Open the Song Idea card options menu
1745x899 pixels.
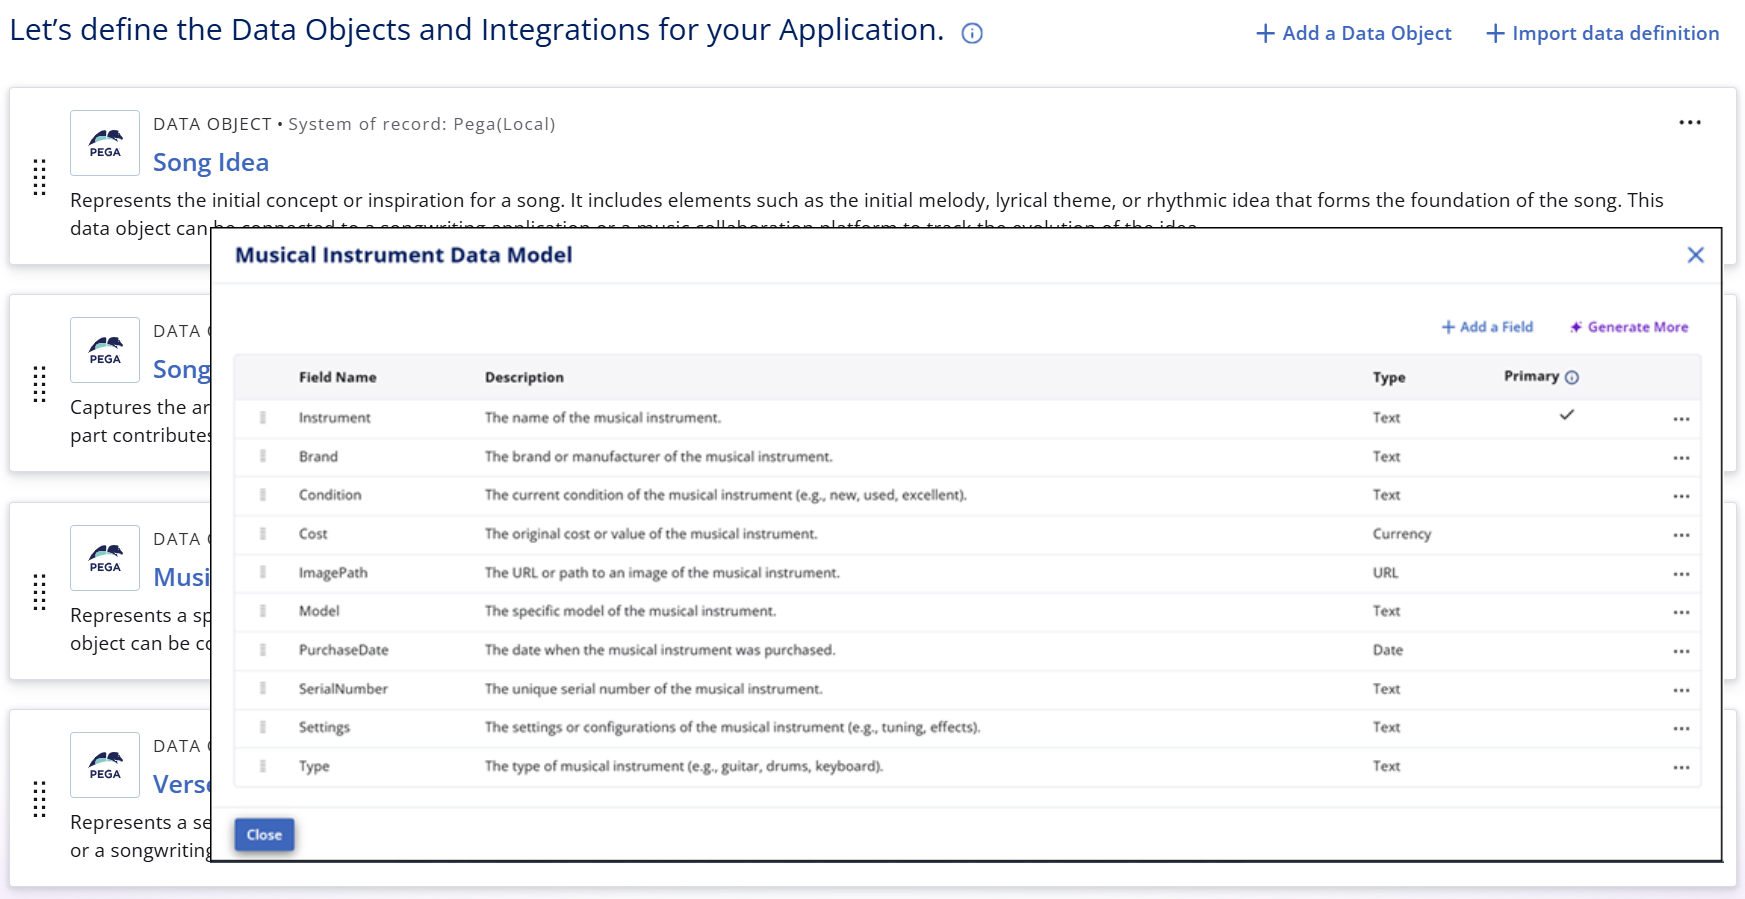[x=1689, y=122]
